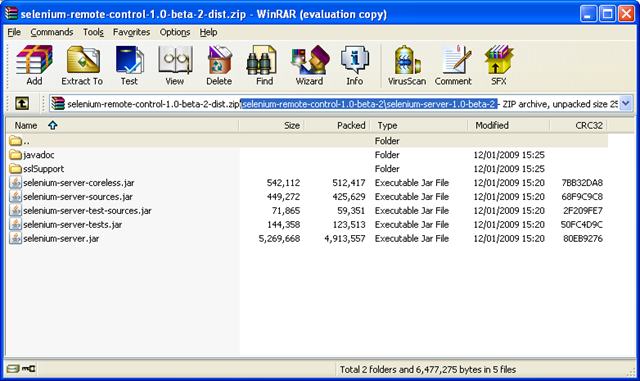Click the Extract To toolbar icon
The width and height of the screenshot is (640, 381).
[83, 60]
